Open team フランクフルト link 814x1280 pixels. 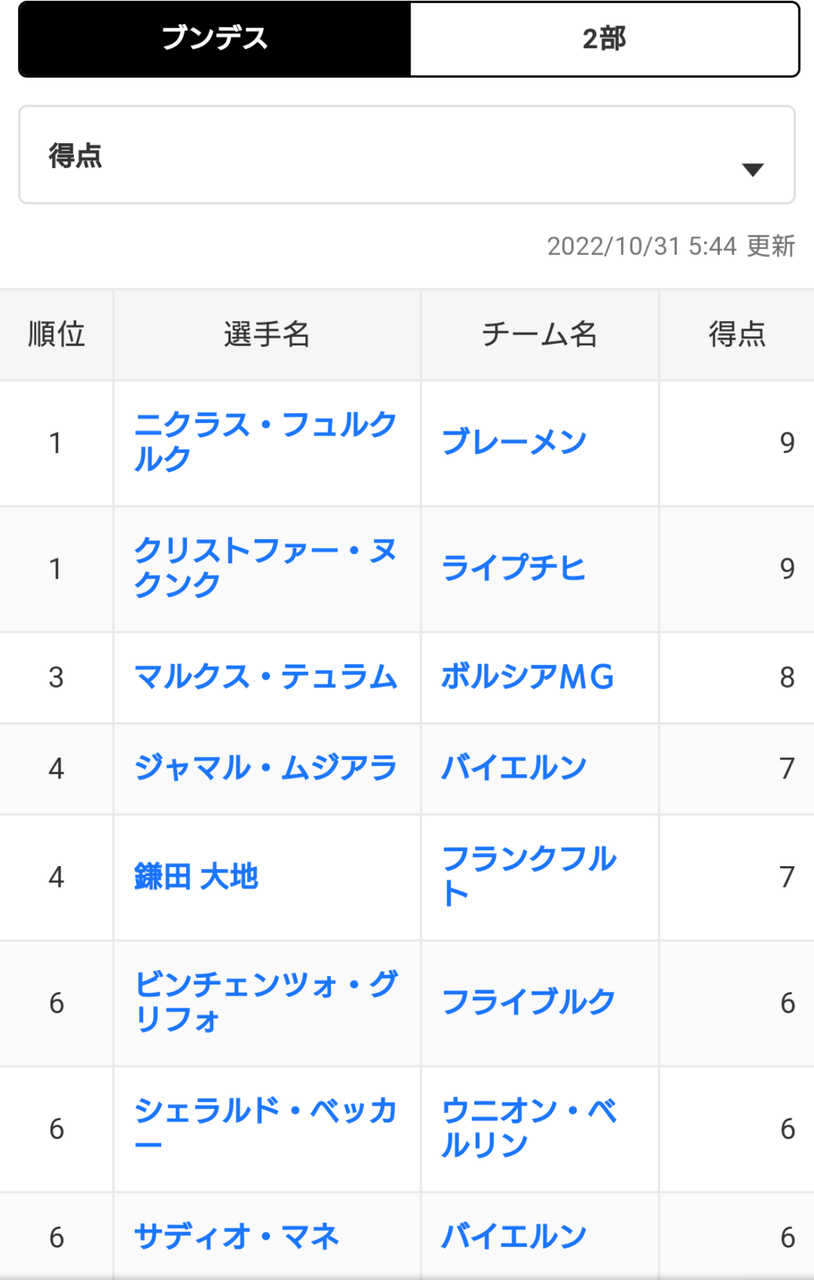click(529, 877)
